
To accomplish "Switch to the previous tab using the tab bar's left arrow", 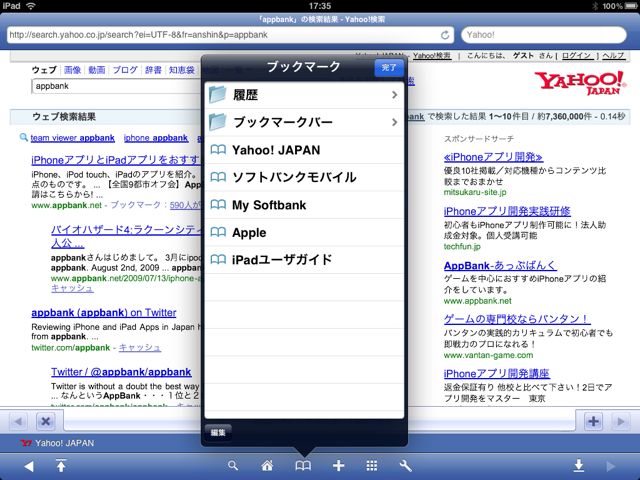I will pyautogui.click(x=18, y=421).
